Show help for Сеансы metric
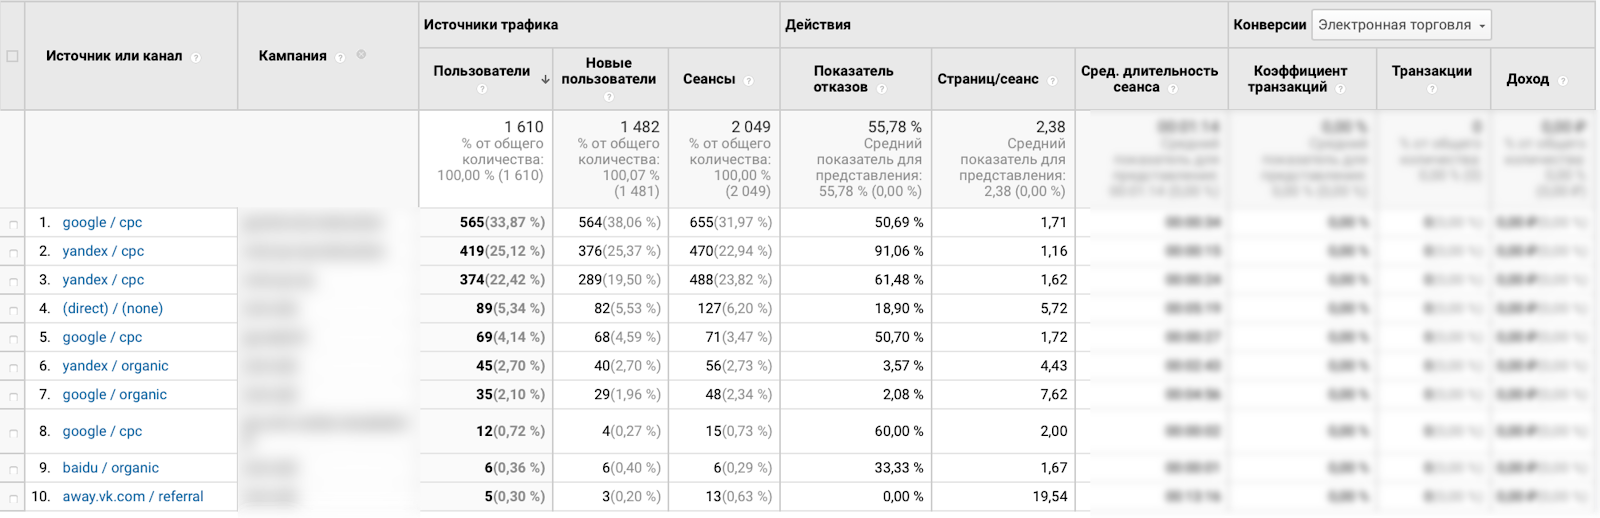 click(x=749, y=81)
